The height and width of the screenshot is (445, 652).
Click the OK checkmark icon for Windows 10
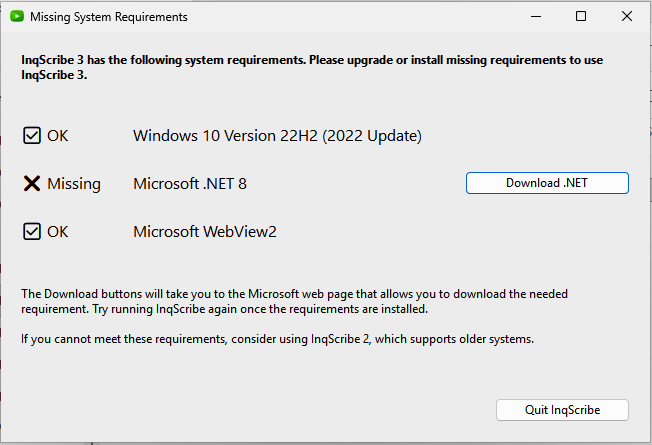pyautogui.click(x=32, y=136)
